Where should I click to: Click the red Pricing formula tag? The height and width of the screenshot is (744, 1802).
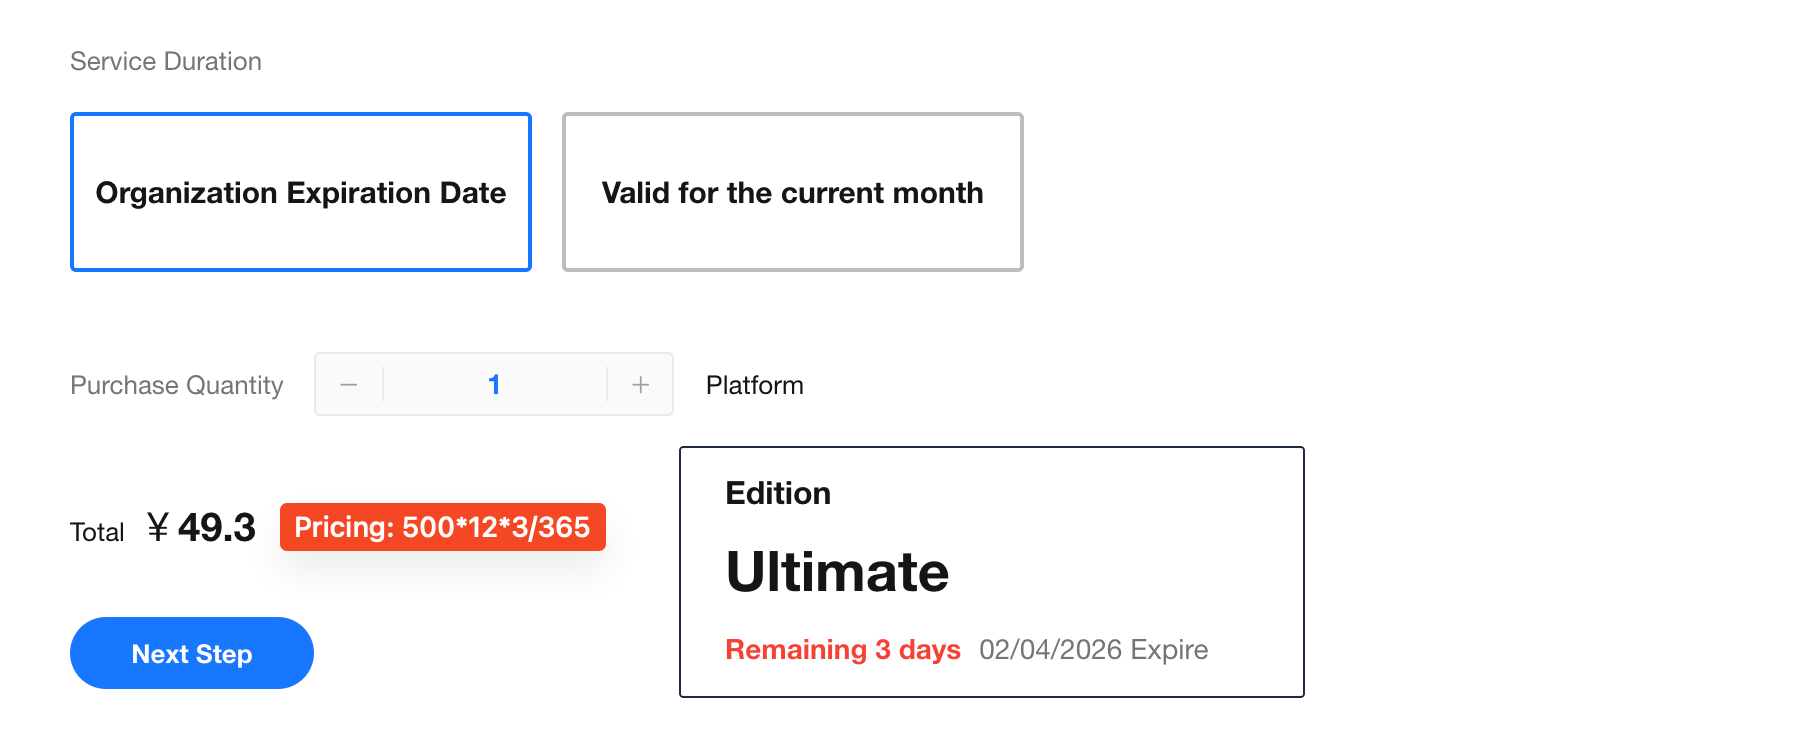tap(442, 527)
